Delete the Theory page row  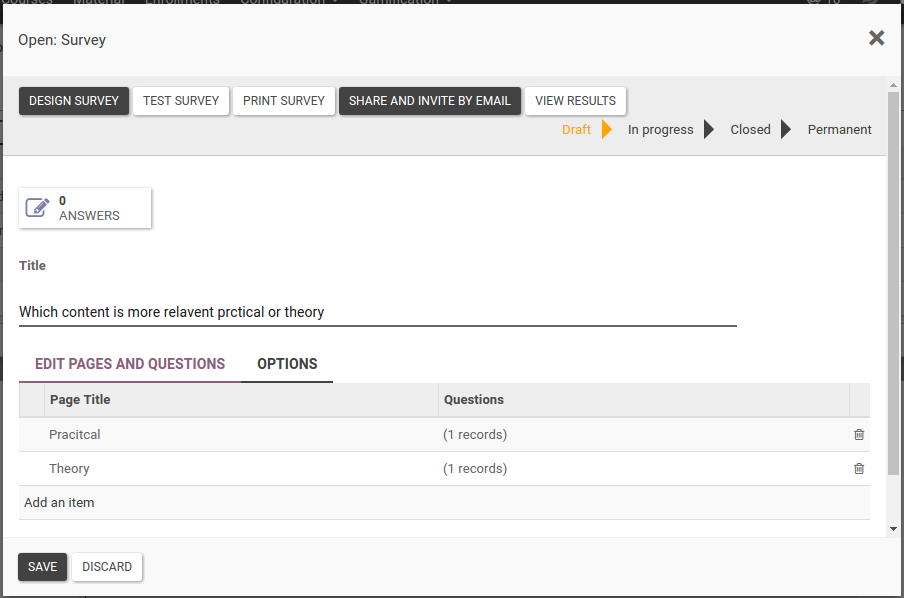point(859,469)
